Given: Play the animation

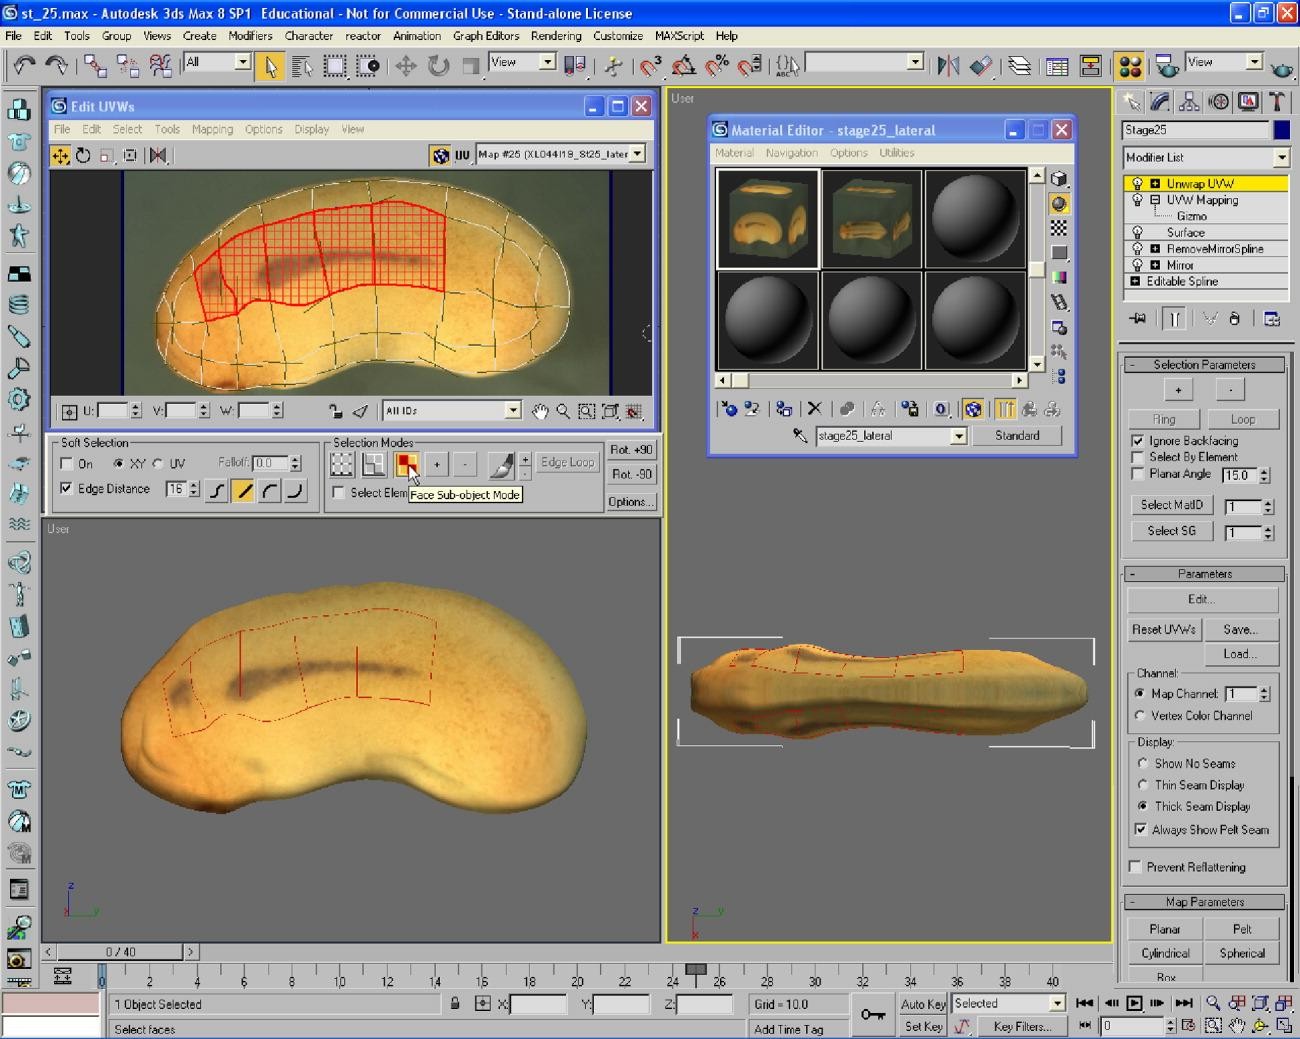Looking at the screenshot, I should pos(1134,1003).
